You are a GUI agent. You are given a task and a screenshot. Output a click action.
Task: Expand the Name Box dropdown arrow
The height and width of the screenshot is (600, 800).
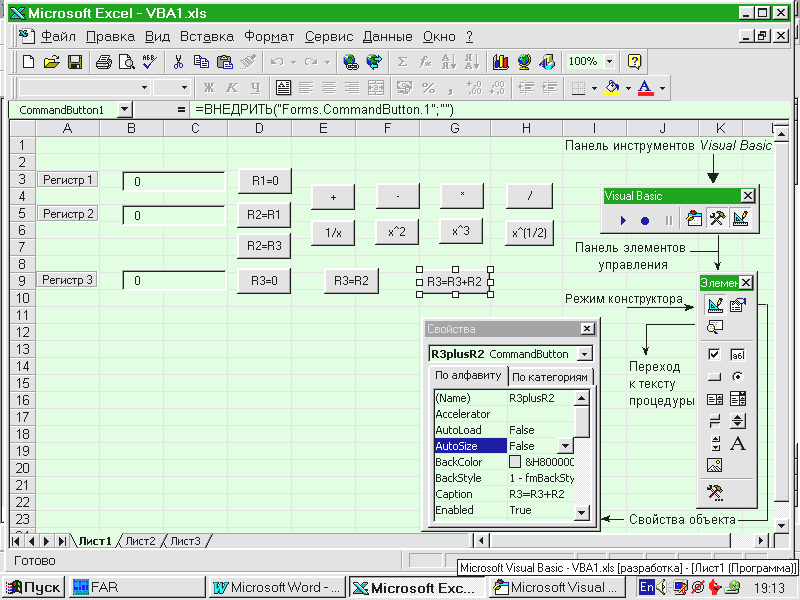click(124, 109)
